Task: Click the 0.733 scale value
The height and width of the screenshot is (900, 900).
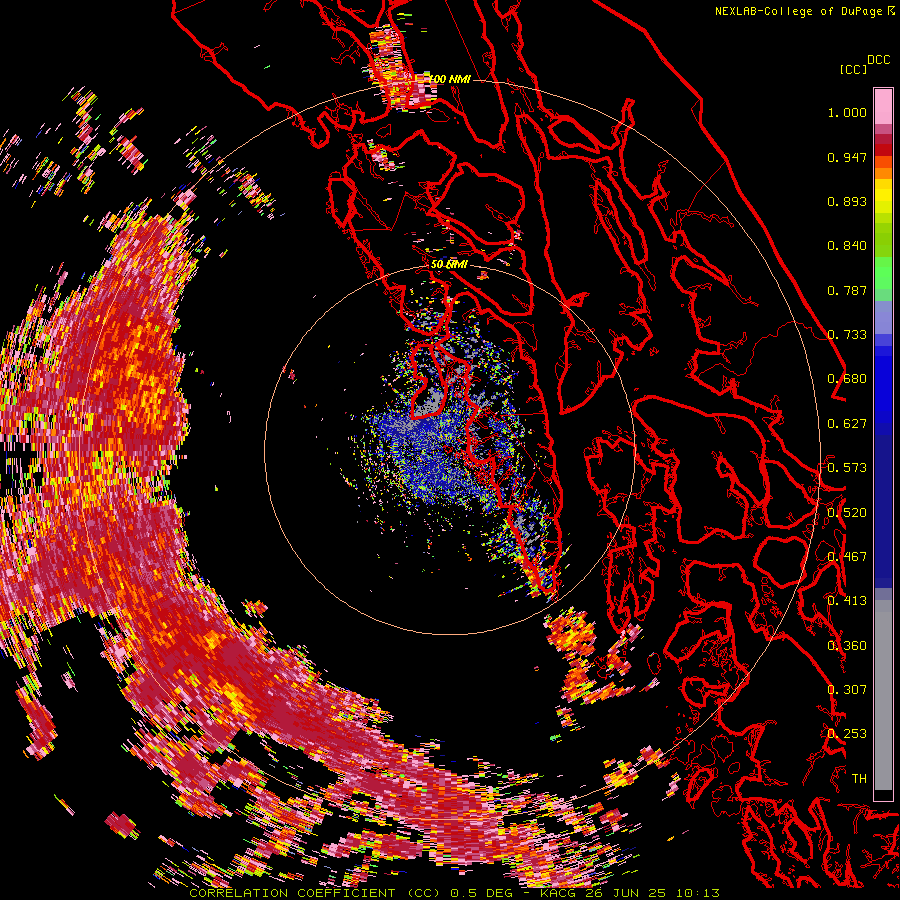Action: coord(847,335)
